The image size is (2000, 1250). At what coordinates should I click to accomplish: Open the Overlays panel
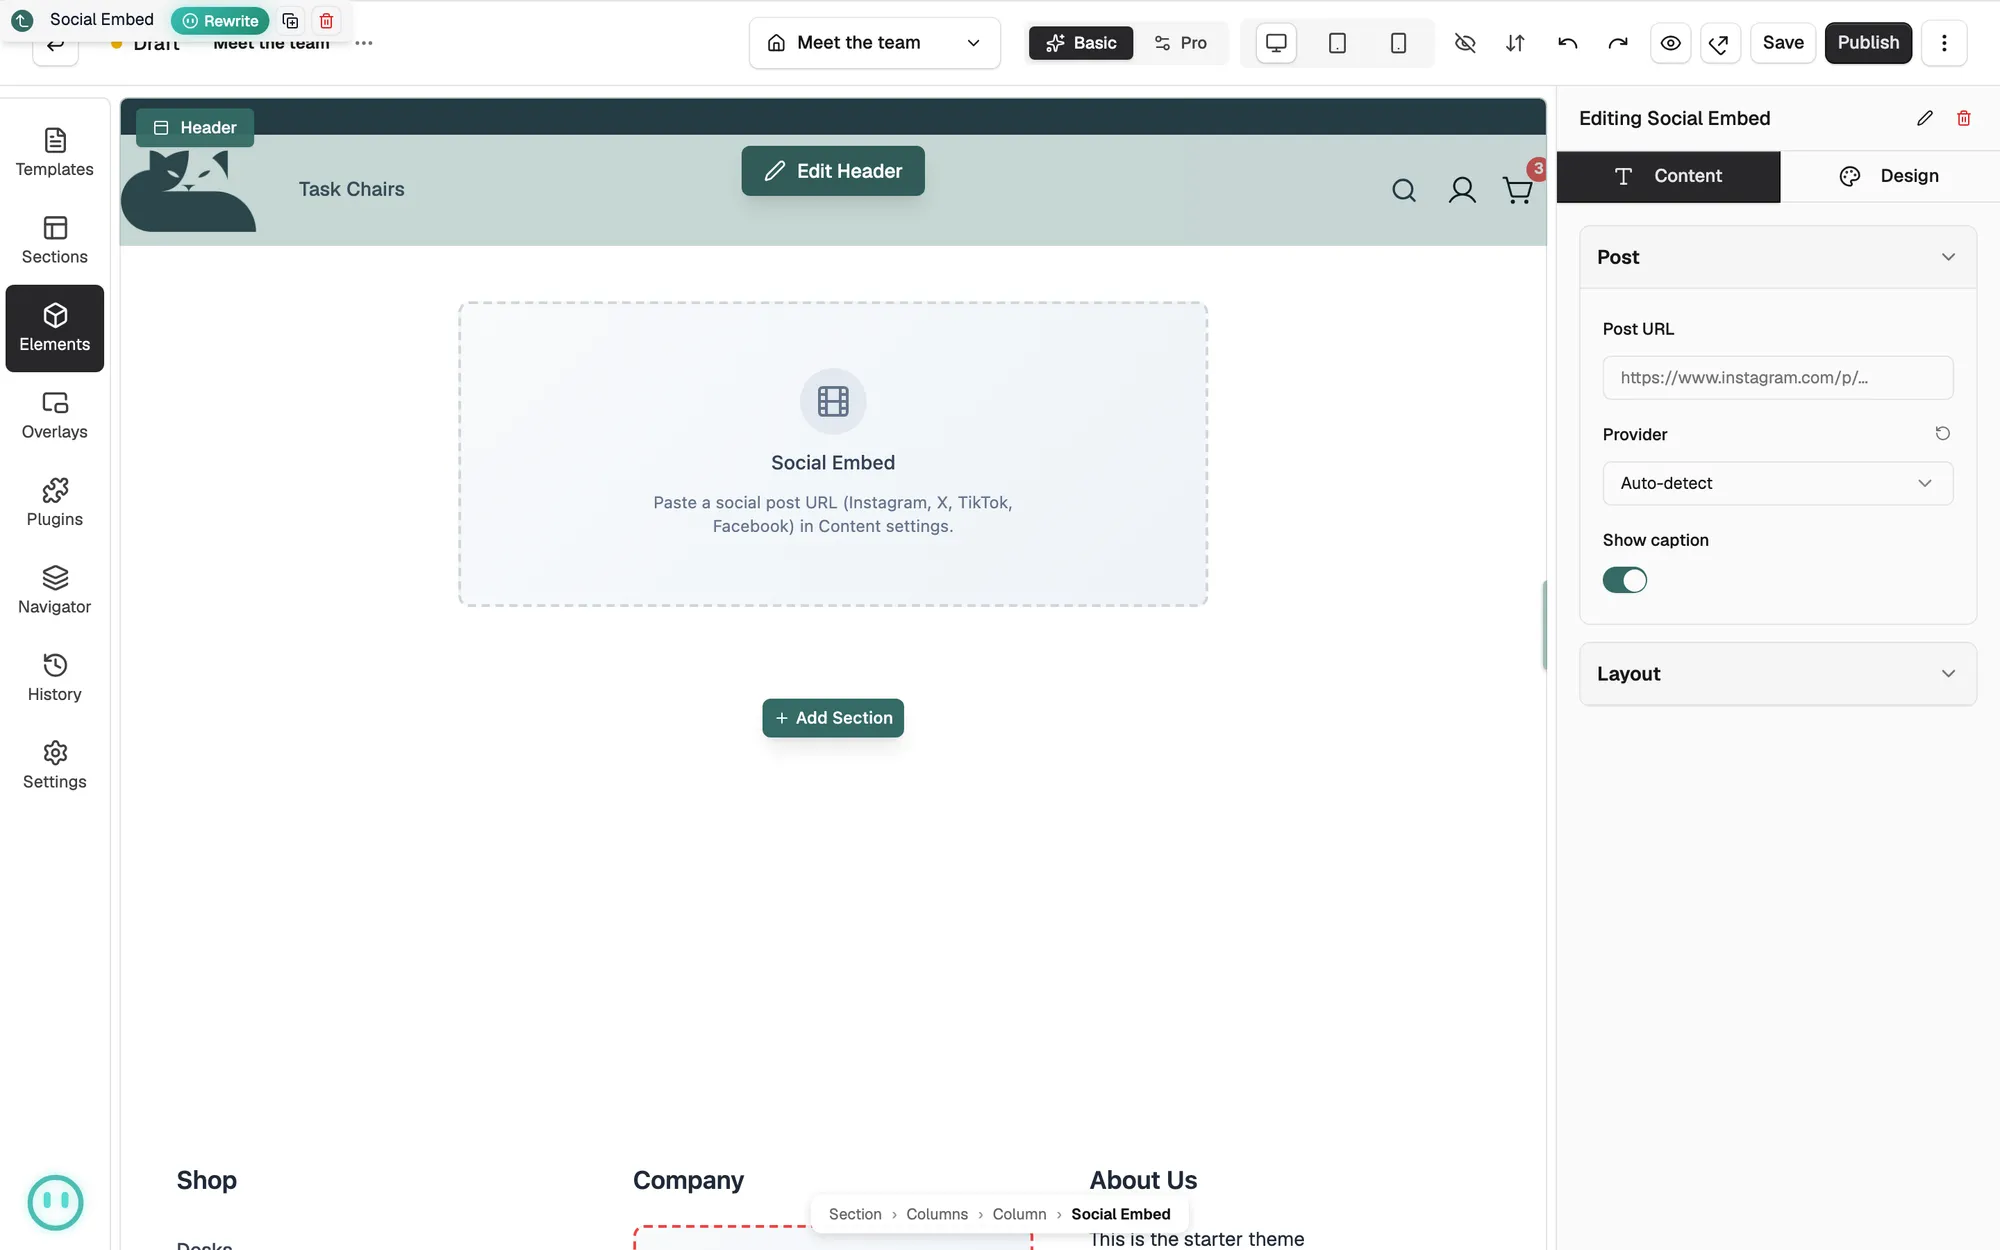point(55,416)
